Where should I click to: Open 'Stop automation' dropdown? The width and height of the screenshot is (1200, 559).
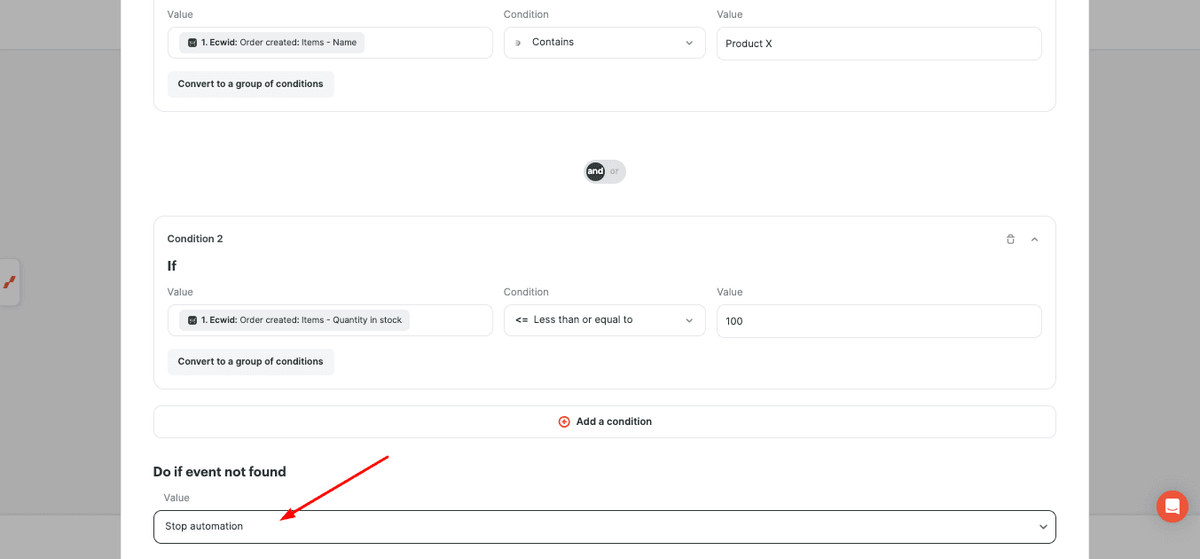coord(604,526)
